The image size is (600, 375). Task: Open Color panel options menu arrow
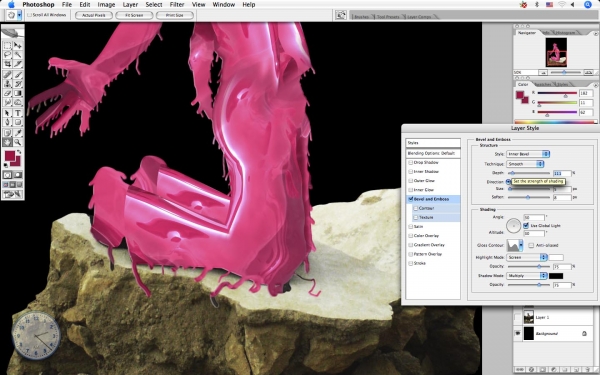(x=595, y=85)
